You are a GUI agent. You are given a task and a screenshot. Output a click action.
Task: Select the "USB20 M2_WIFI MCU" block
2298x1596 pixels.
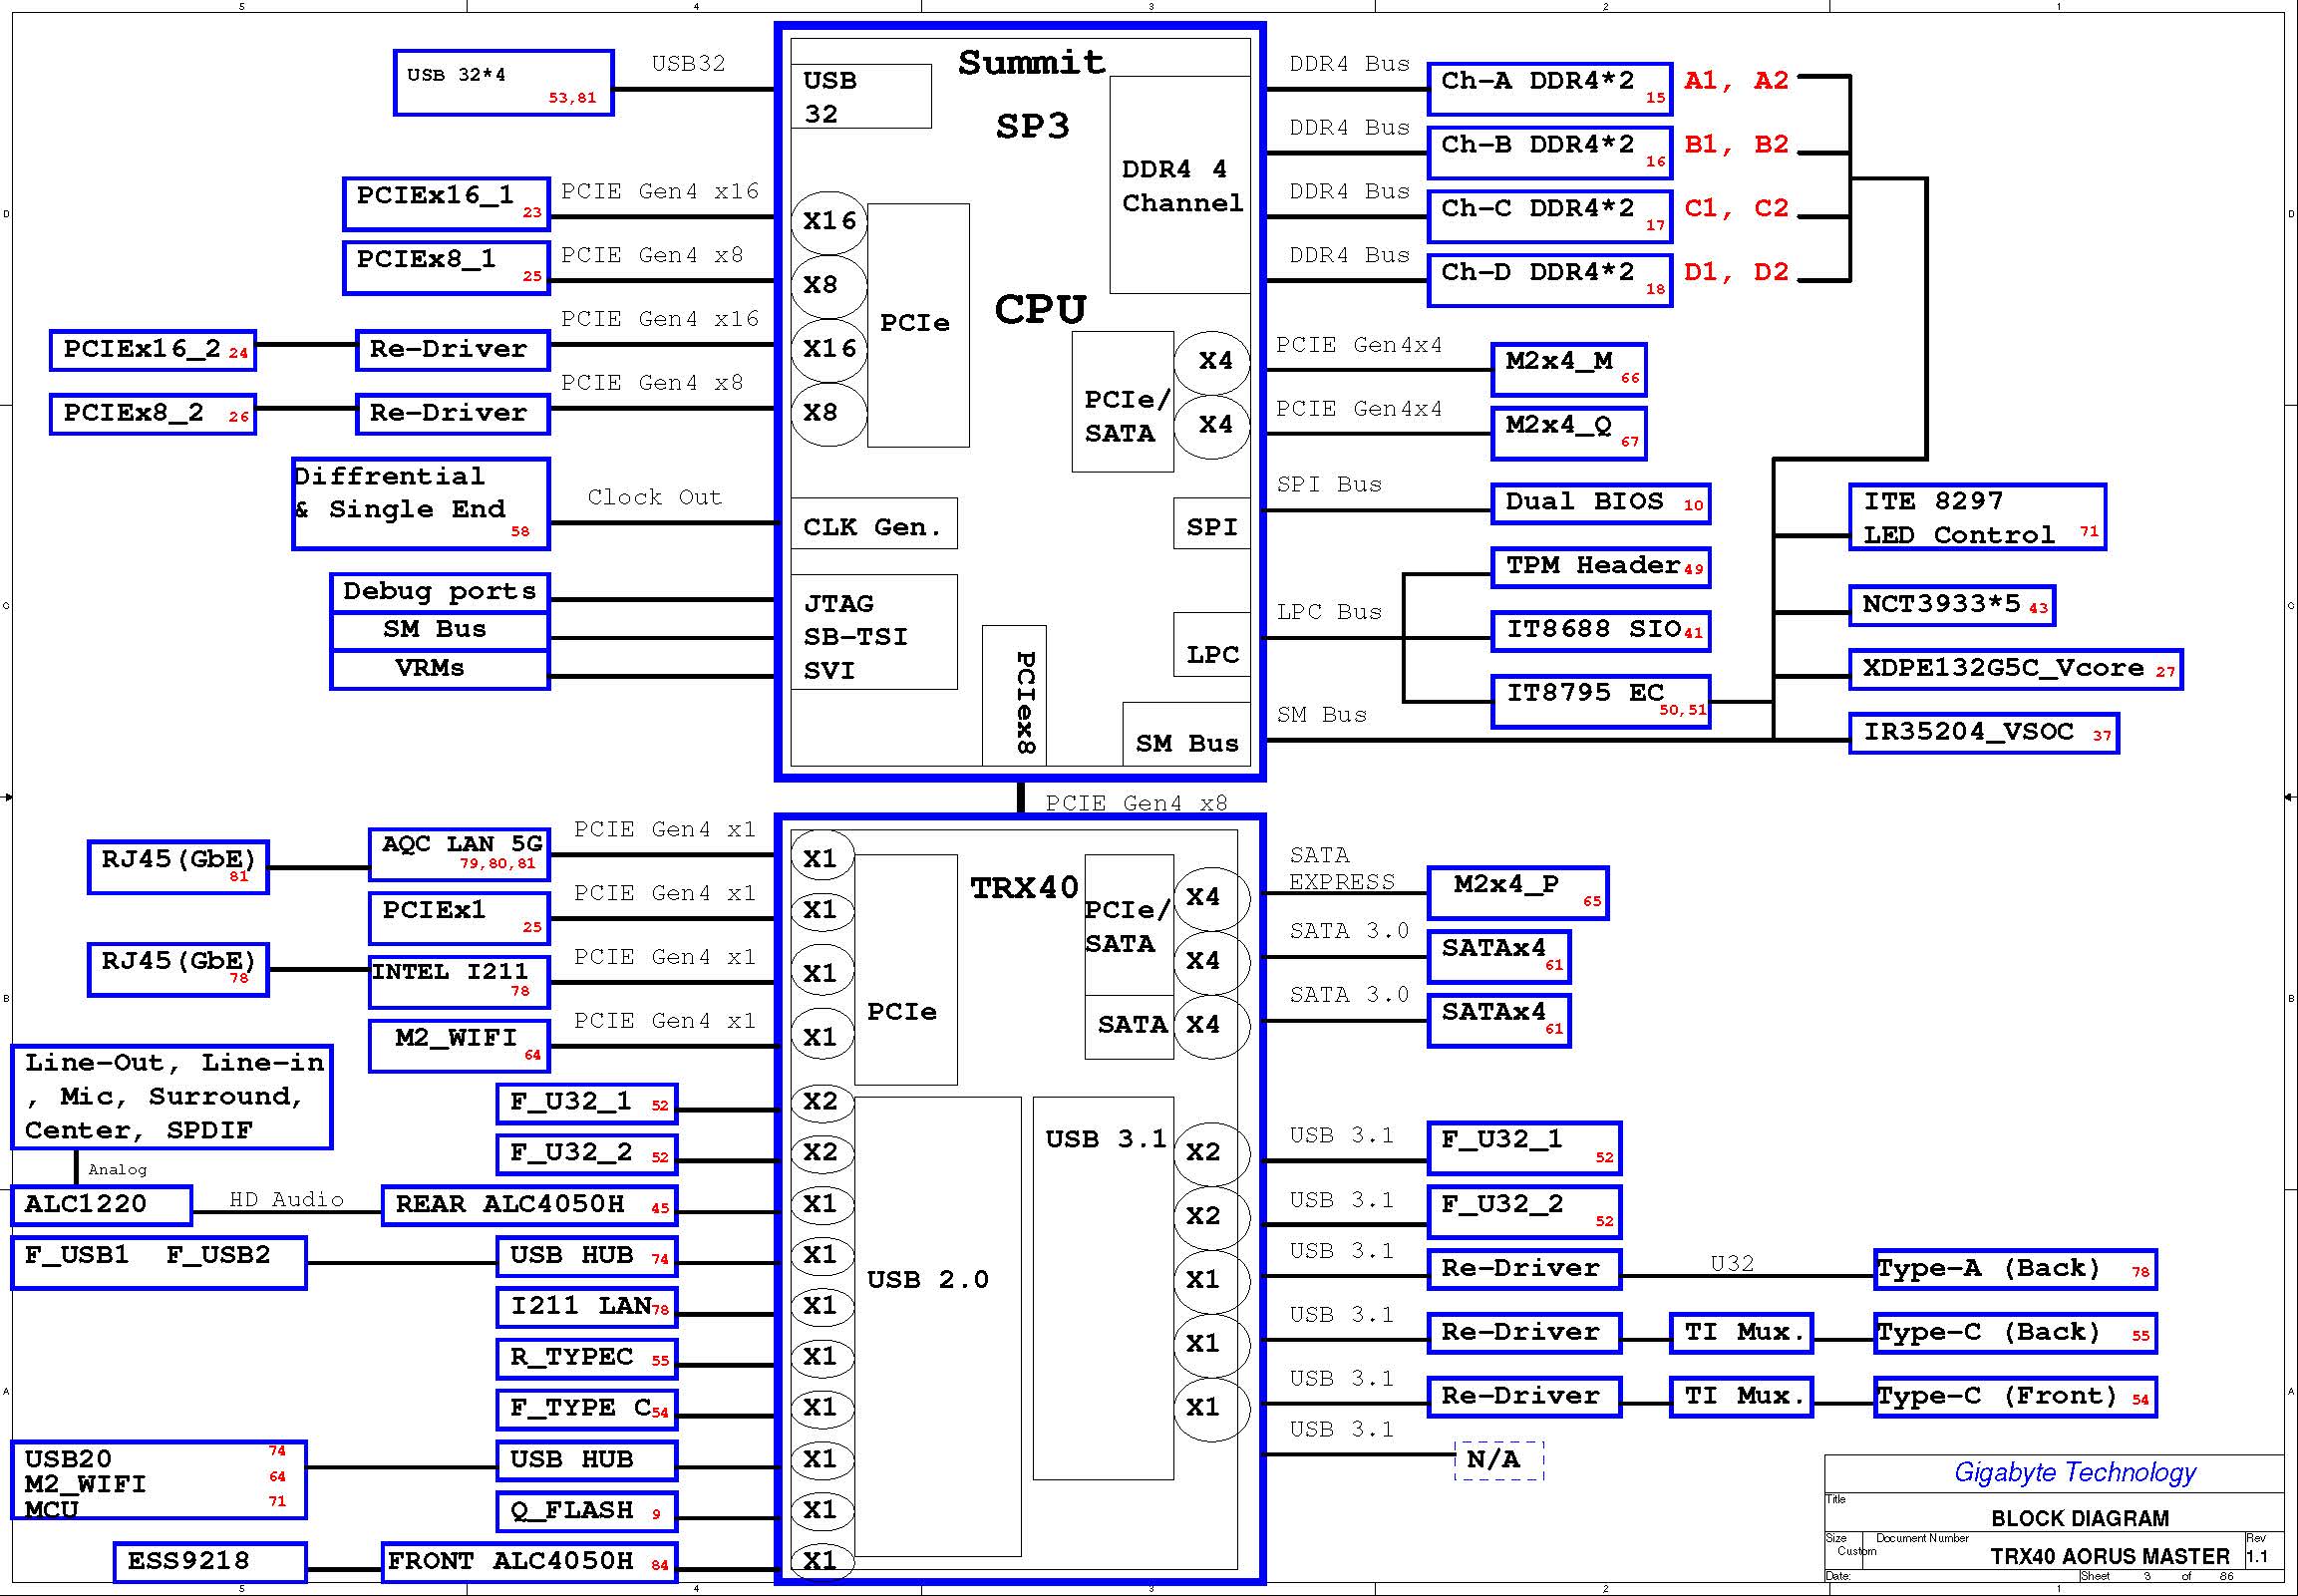pos(159,1481)
